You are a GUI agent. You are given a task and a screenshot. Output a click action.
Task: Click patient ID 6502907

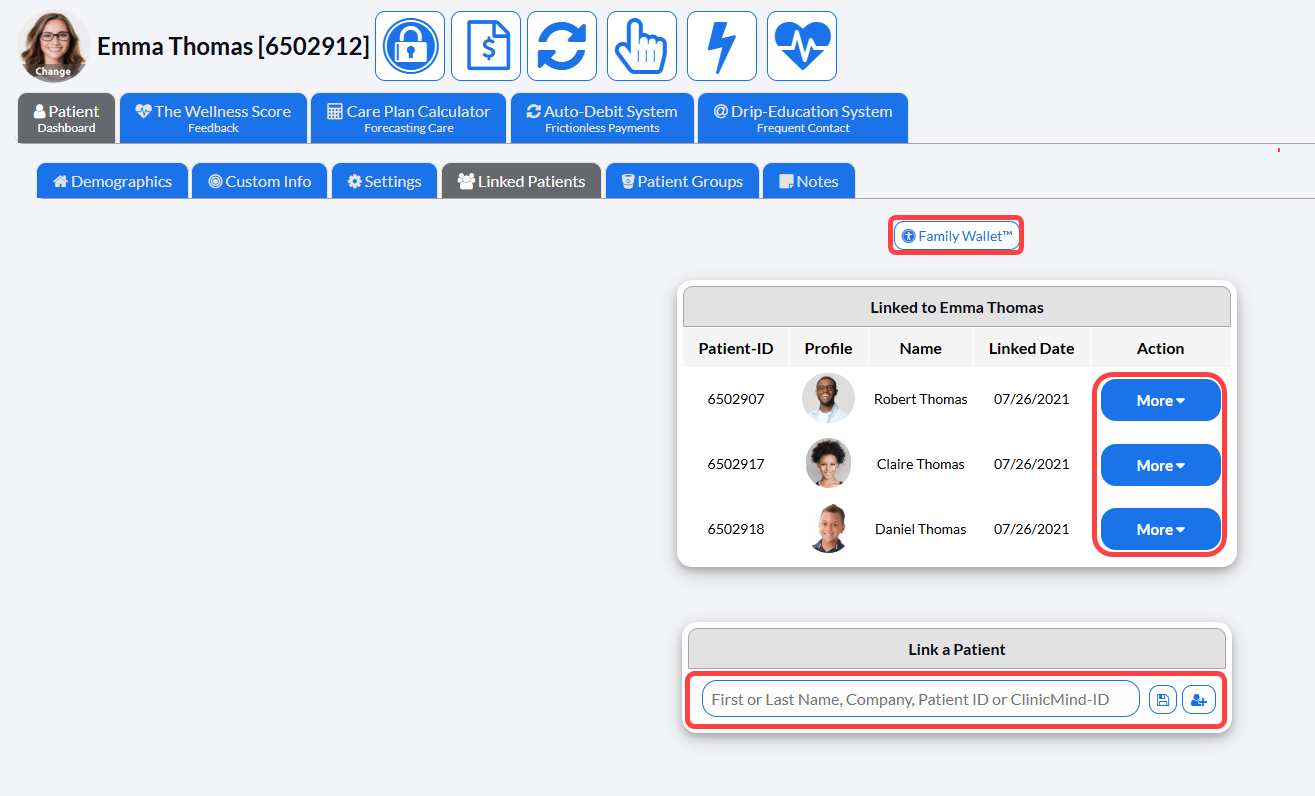point(736,399)
